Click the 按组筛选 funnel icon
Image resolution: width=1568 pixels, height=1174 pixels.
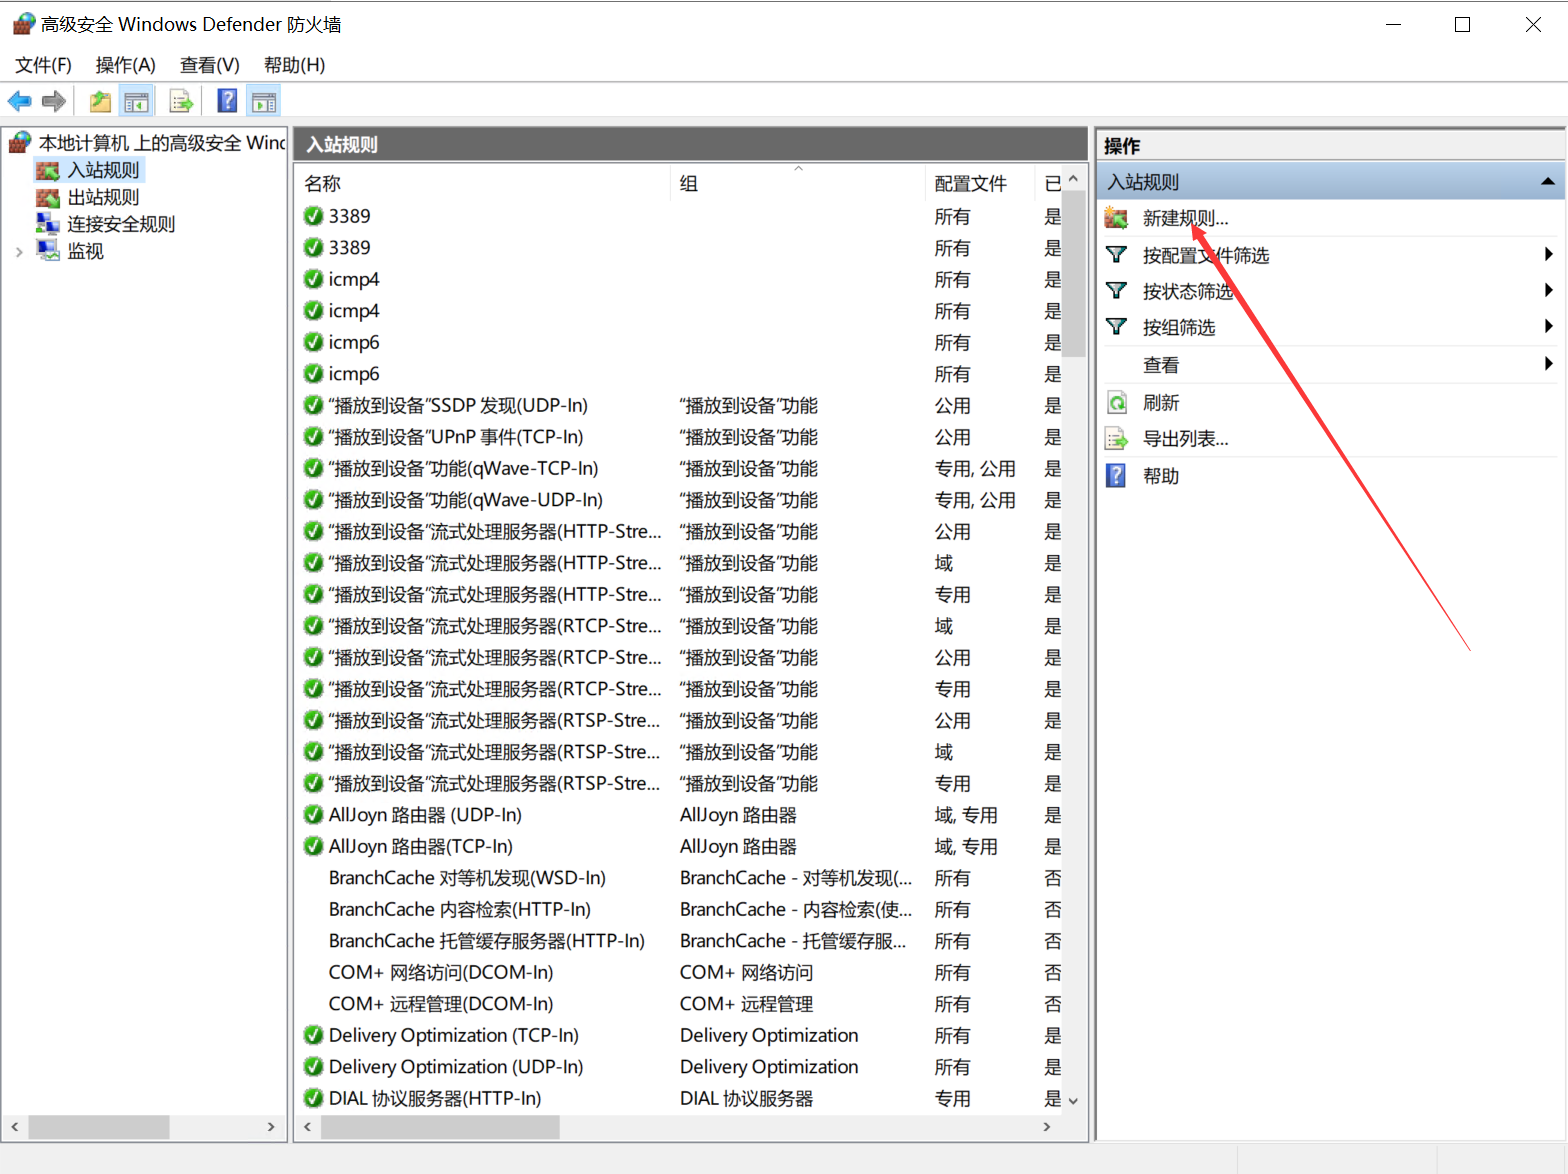(x=1117, y=327)
